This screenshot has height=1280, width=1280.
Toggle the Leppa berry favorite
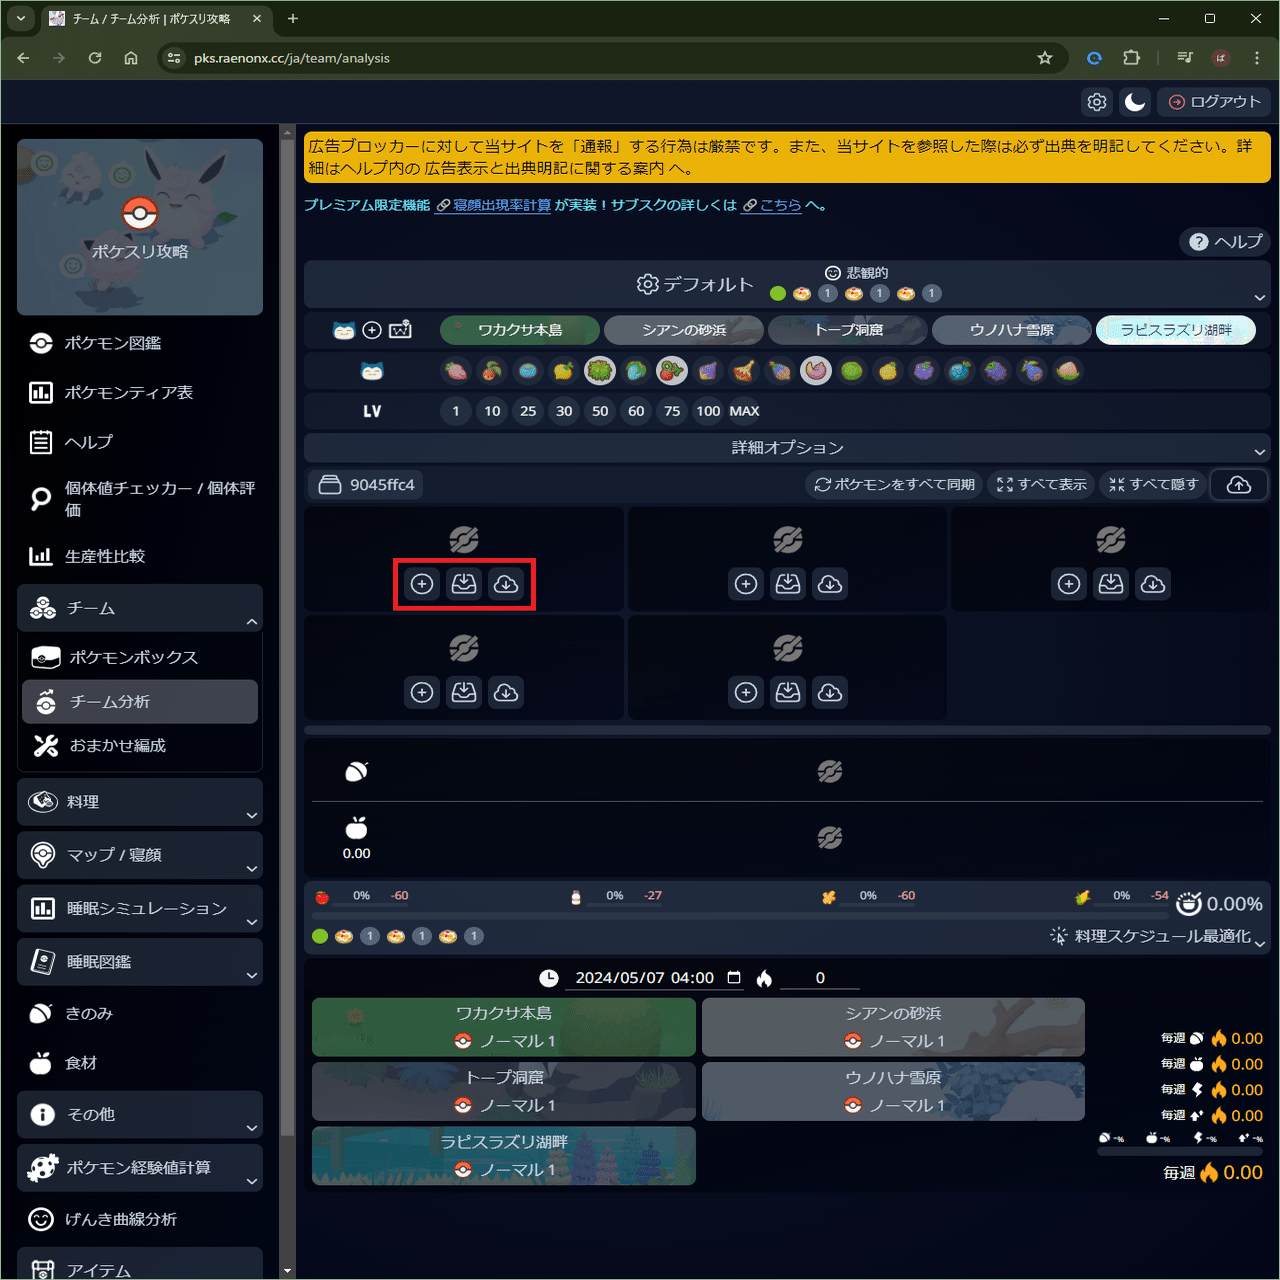pos(492,371)
